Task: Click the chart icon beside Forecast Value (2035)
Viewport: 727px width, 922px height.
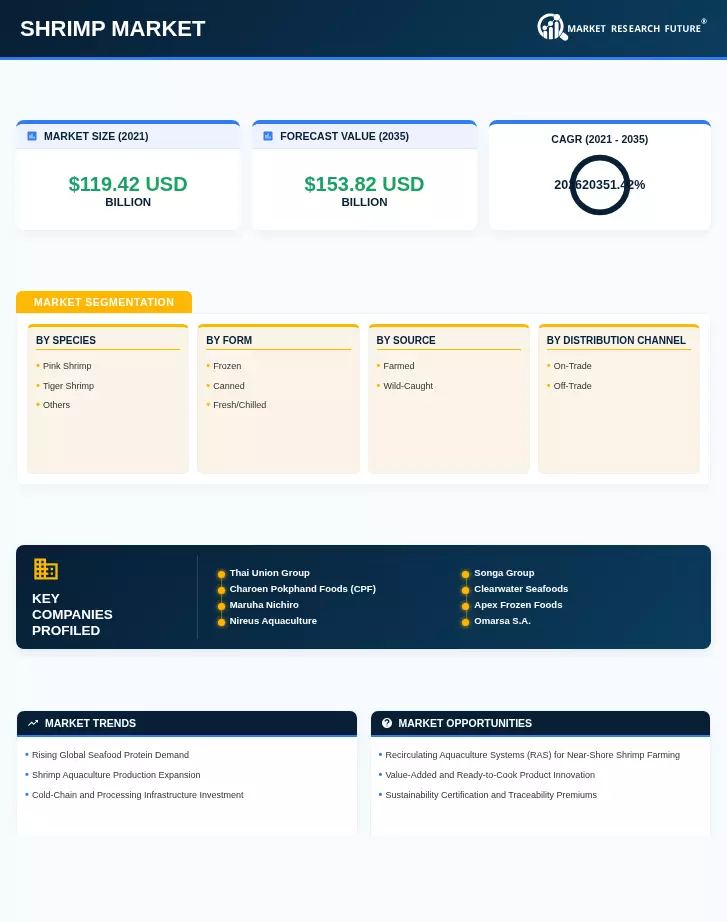Action: 268,136
